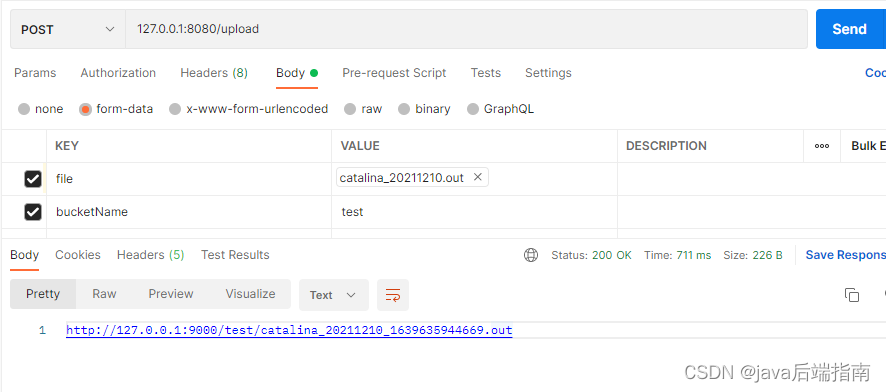Switch to the Headers (8) request tab

click(214, 73)
